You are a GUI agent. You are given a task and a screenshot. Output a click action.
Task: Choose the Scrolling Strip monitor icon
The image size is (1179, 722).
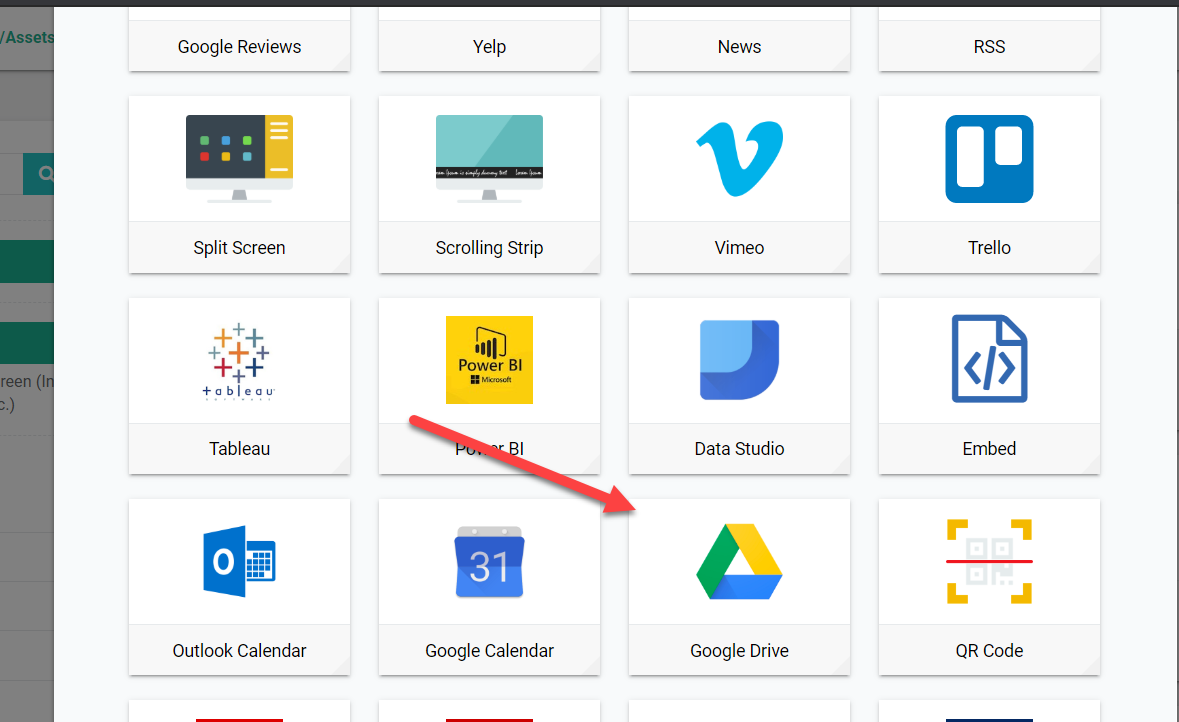(489, 159)
